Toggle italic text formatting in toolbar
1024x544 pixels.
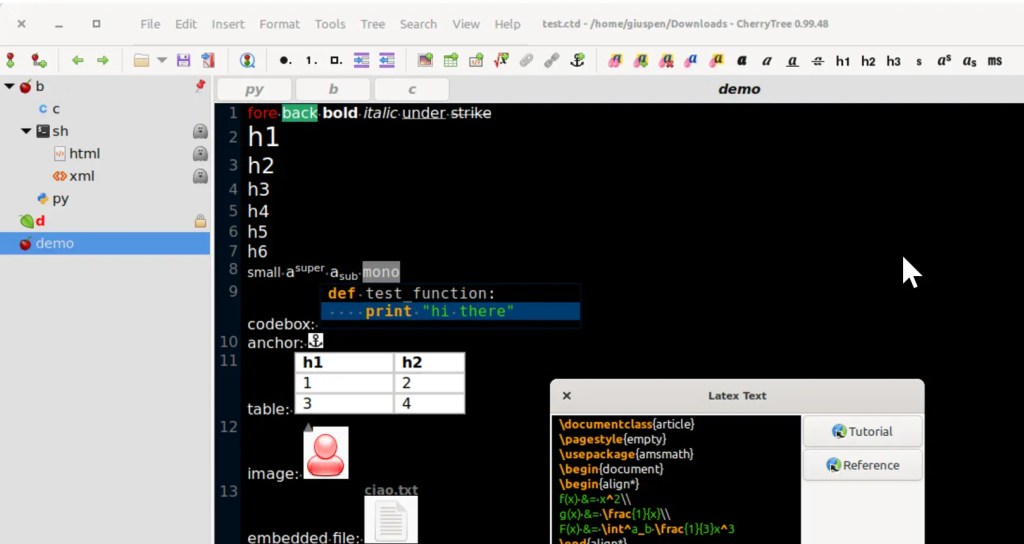(767, 61)
